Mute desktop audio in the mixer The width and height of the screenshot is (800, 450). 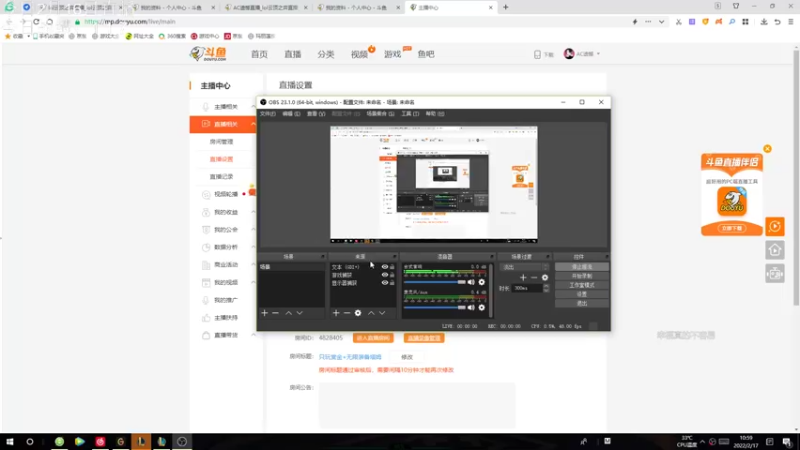471,282
